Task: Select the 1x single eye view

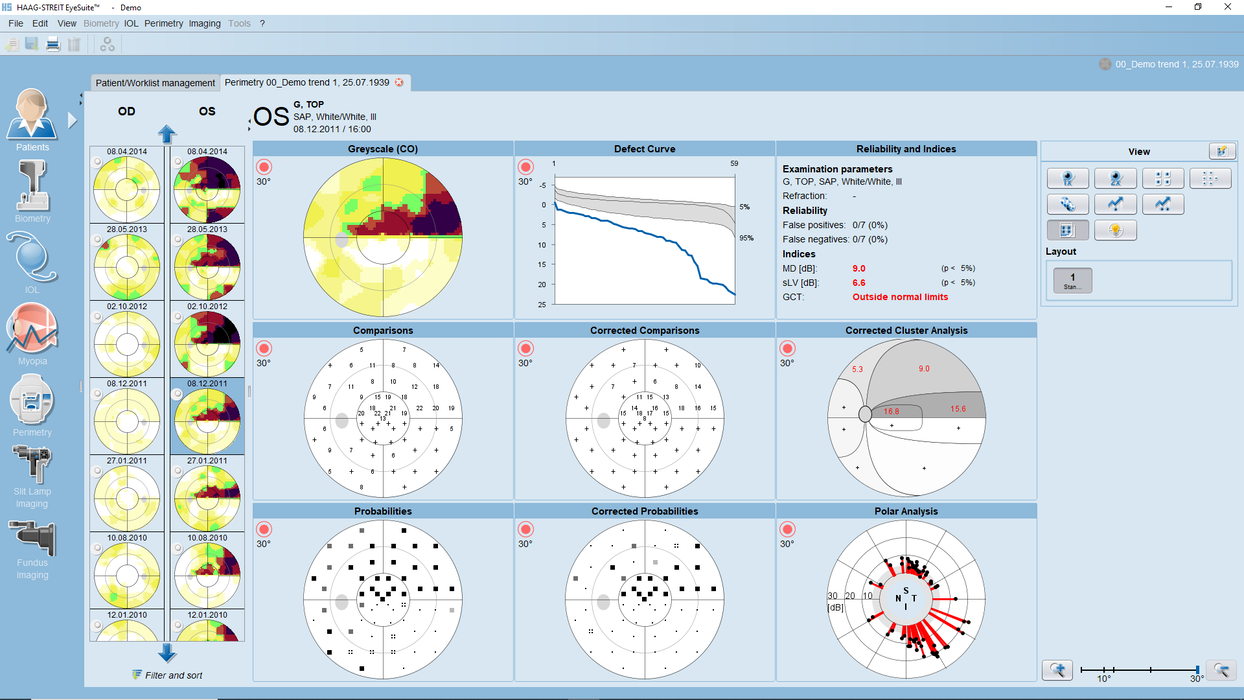Action: tap(1069, 178)
